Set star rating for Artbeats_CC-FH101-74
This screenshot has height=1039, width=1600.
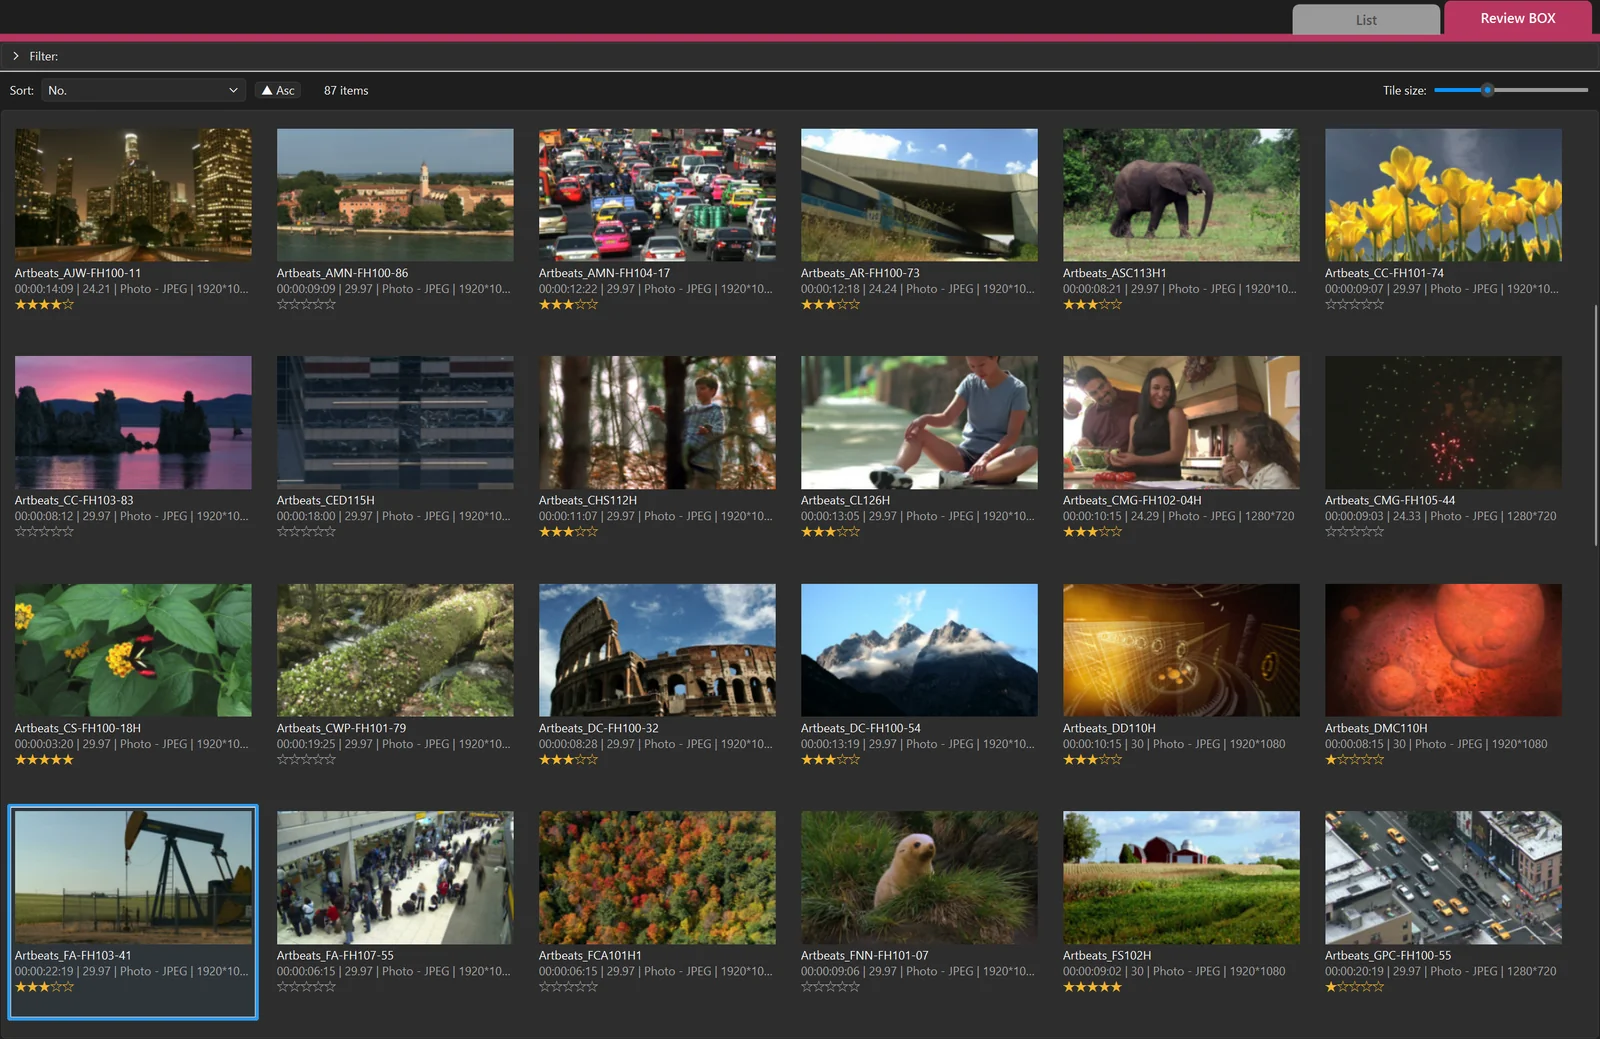pyautogui.click(x=1354, y=305)
